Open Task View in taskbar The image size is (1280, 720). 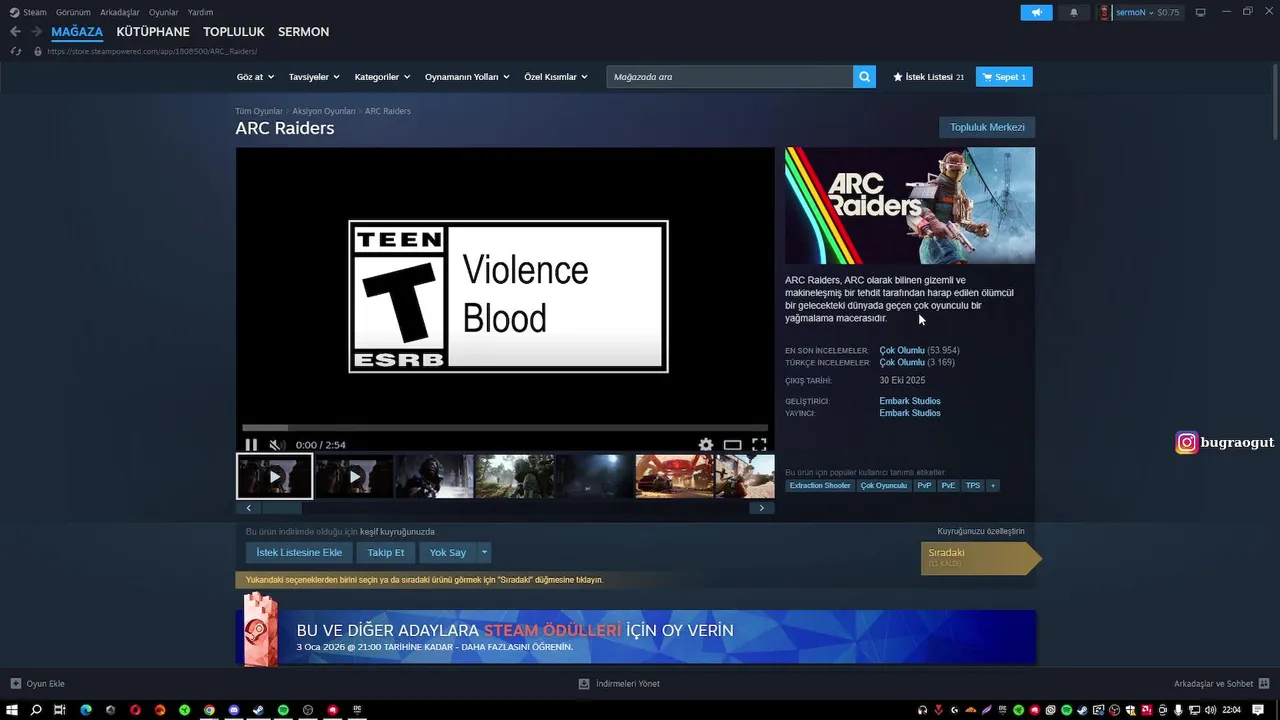pyautogui.click(x=60, y=710)
